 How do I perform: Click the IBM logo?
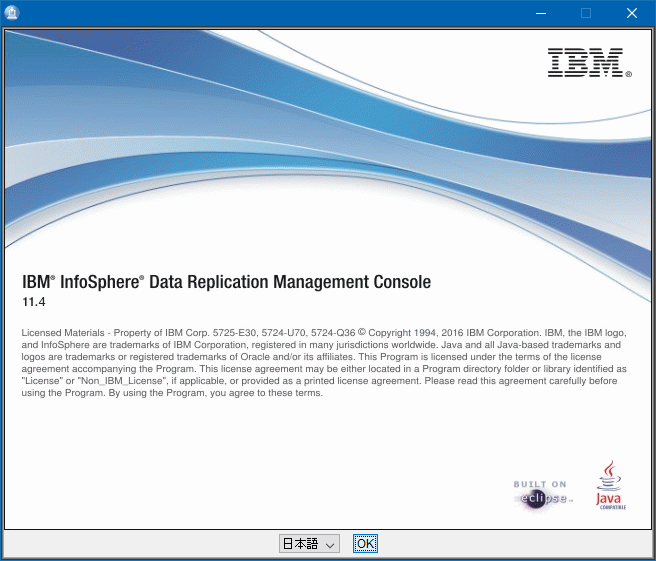tap(589, 62)
